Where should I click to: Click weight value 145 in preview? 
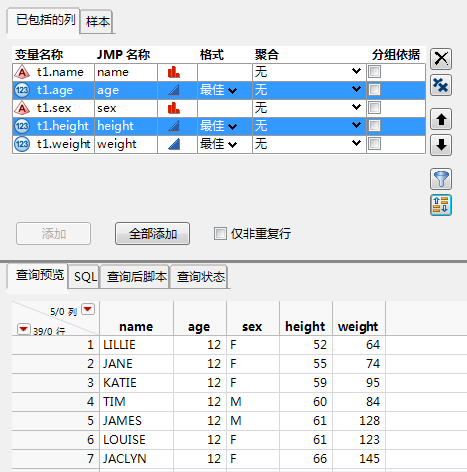click(359, 459)
